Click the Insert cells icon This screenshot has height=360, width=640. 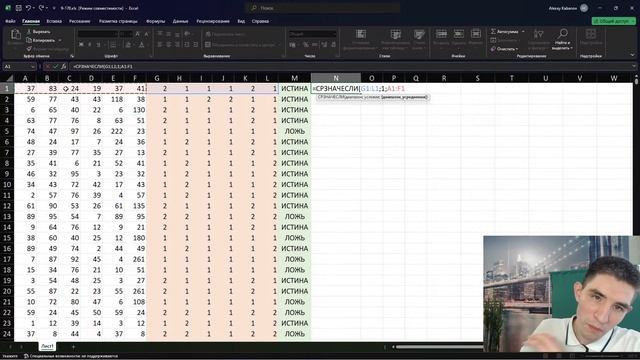pos(441,33)
